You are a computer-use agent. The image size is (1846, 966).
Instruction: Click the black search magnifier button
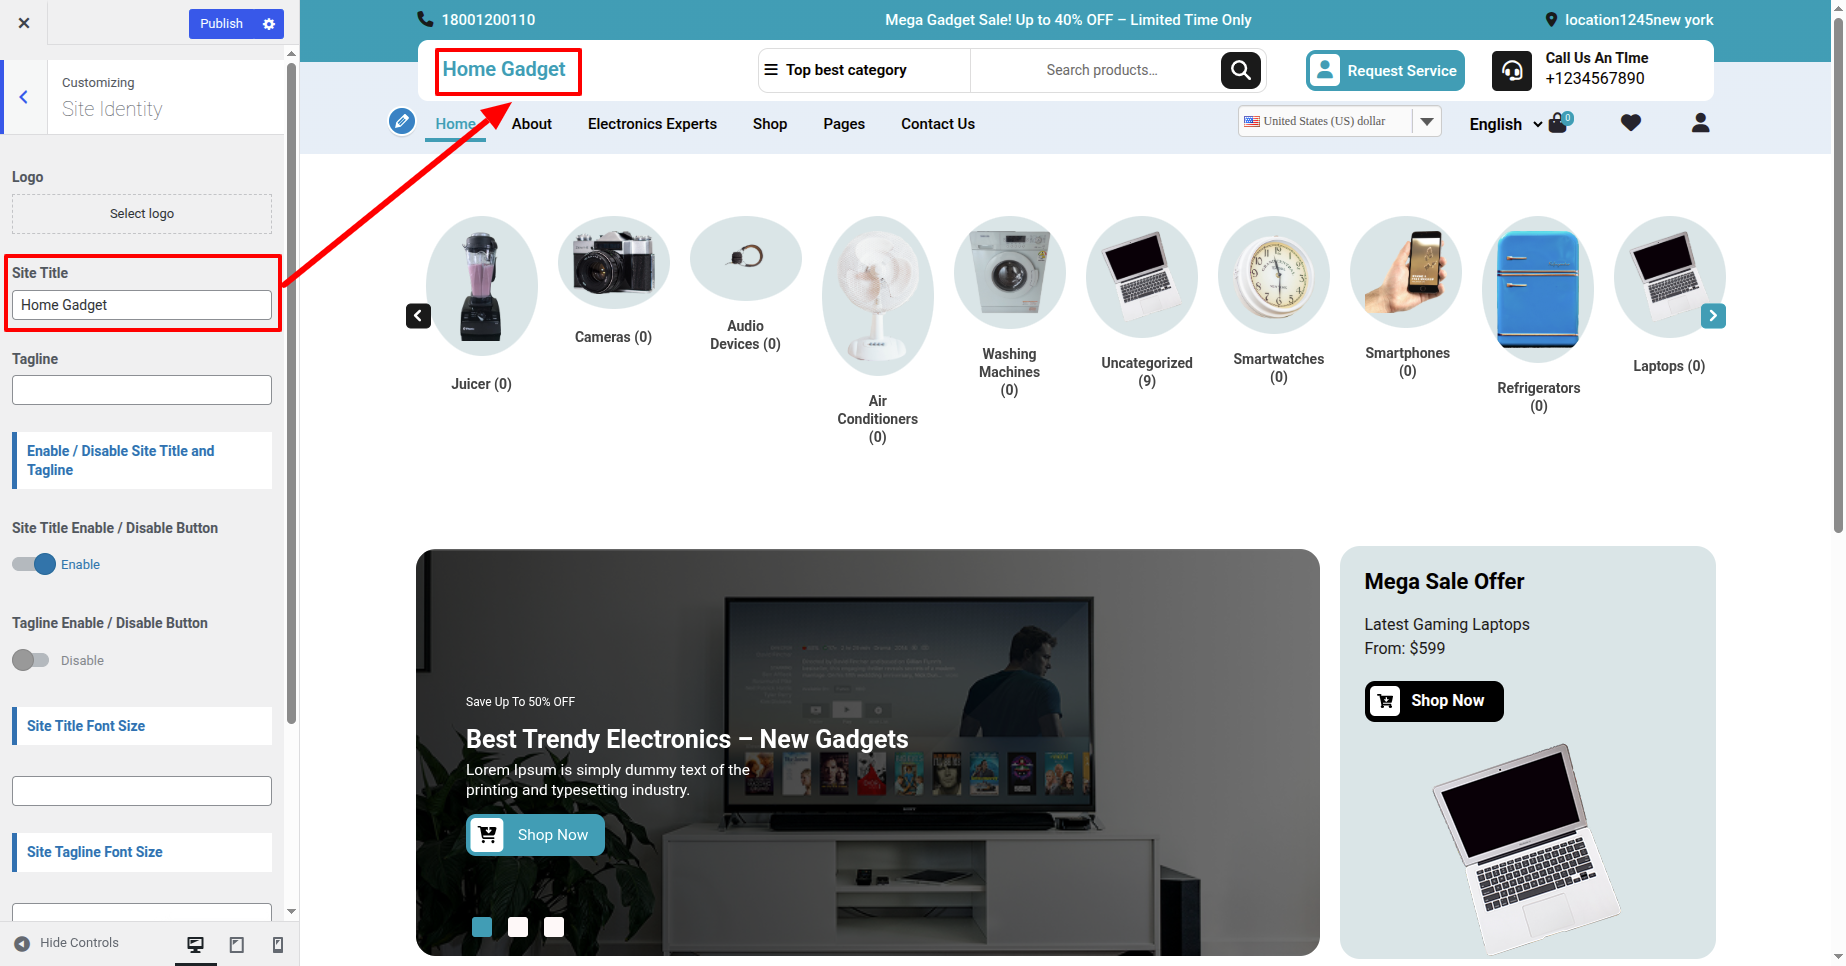(x=1240, y=70)
